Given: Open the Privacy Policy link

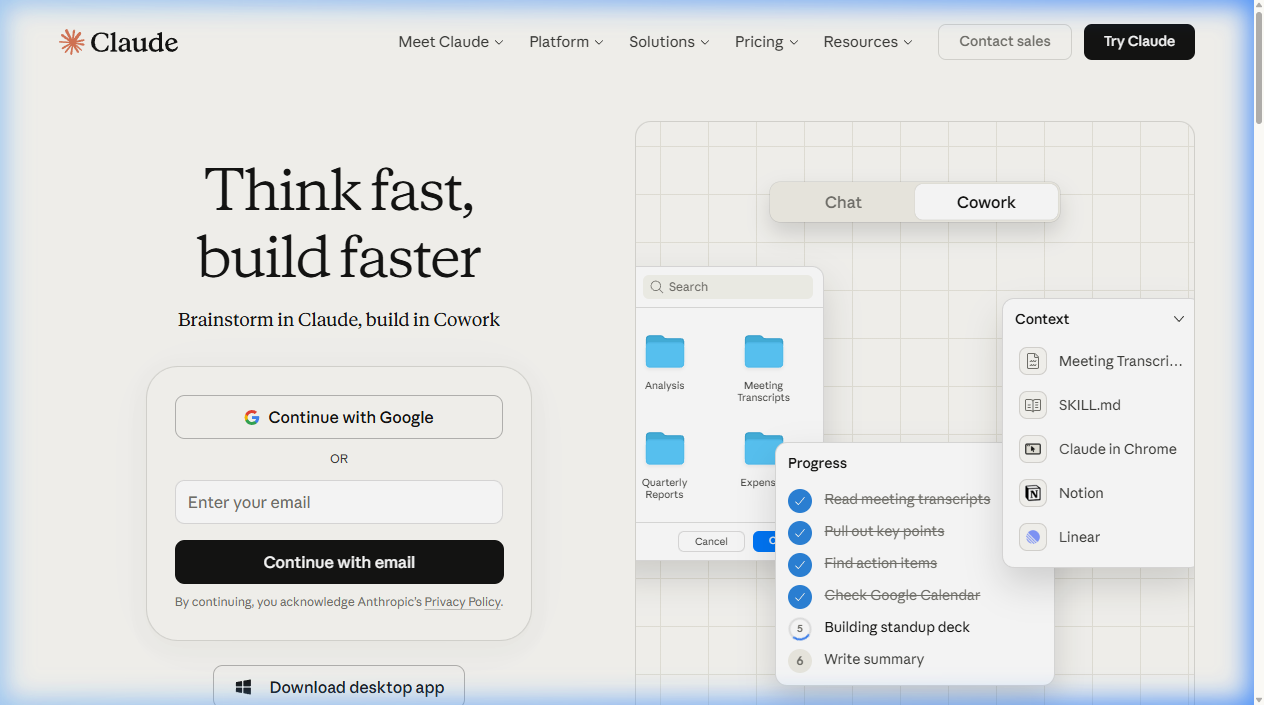Looking at the screenshot, I should [462, 602].
